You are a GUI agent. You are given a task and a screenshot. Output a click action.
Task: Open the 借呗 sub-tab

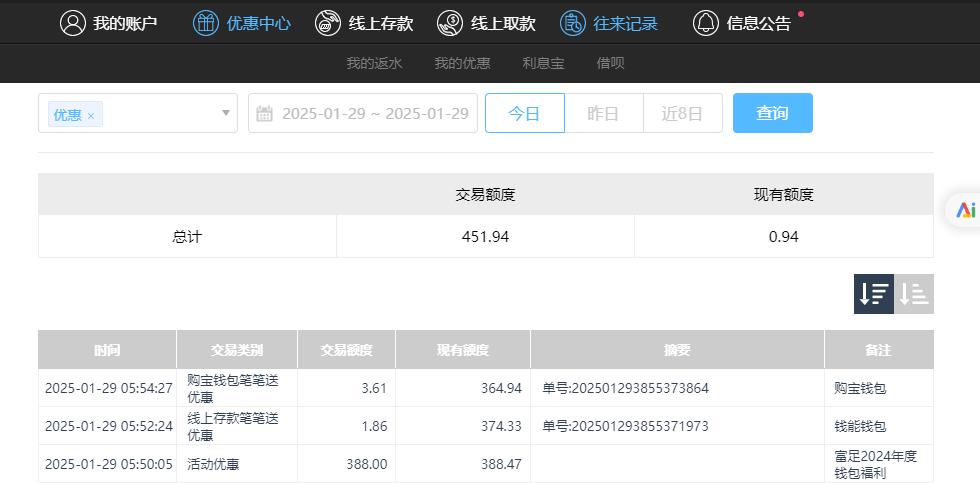click(610, 63)
